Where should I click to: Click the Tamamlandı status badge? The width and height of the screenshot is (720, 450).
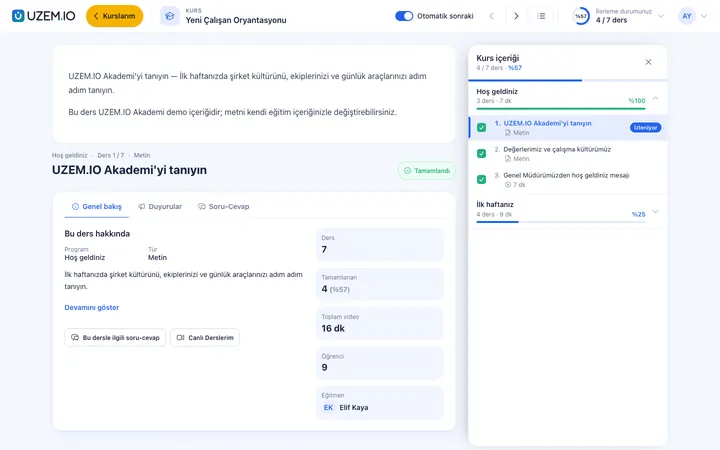[x=427, y=171]
